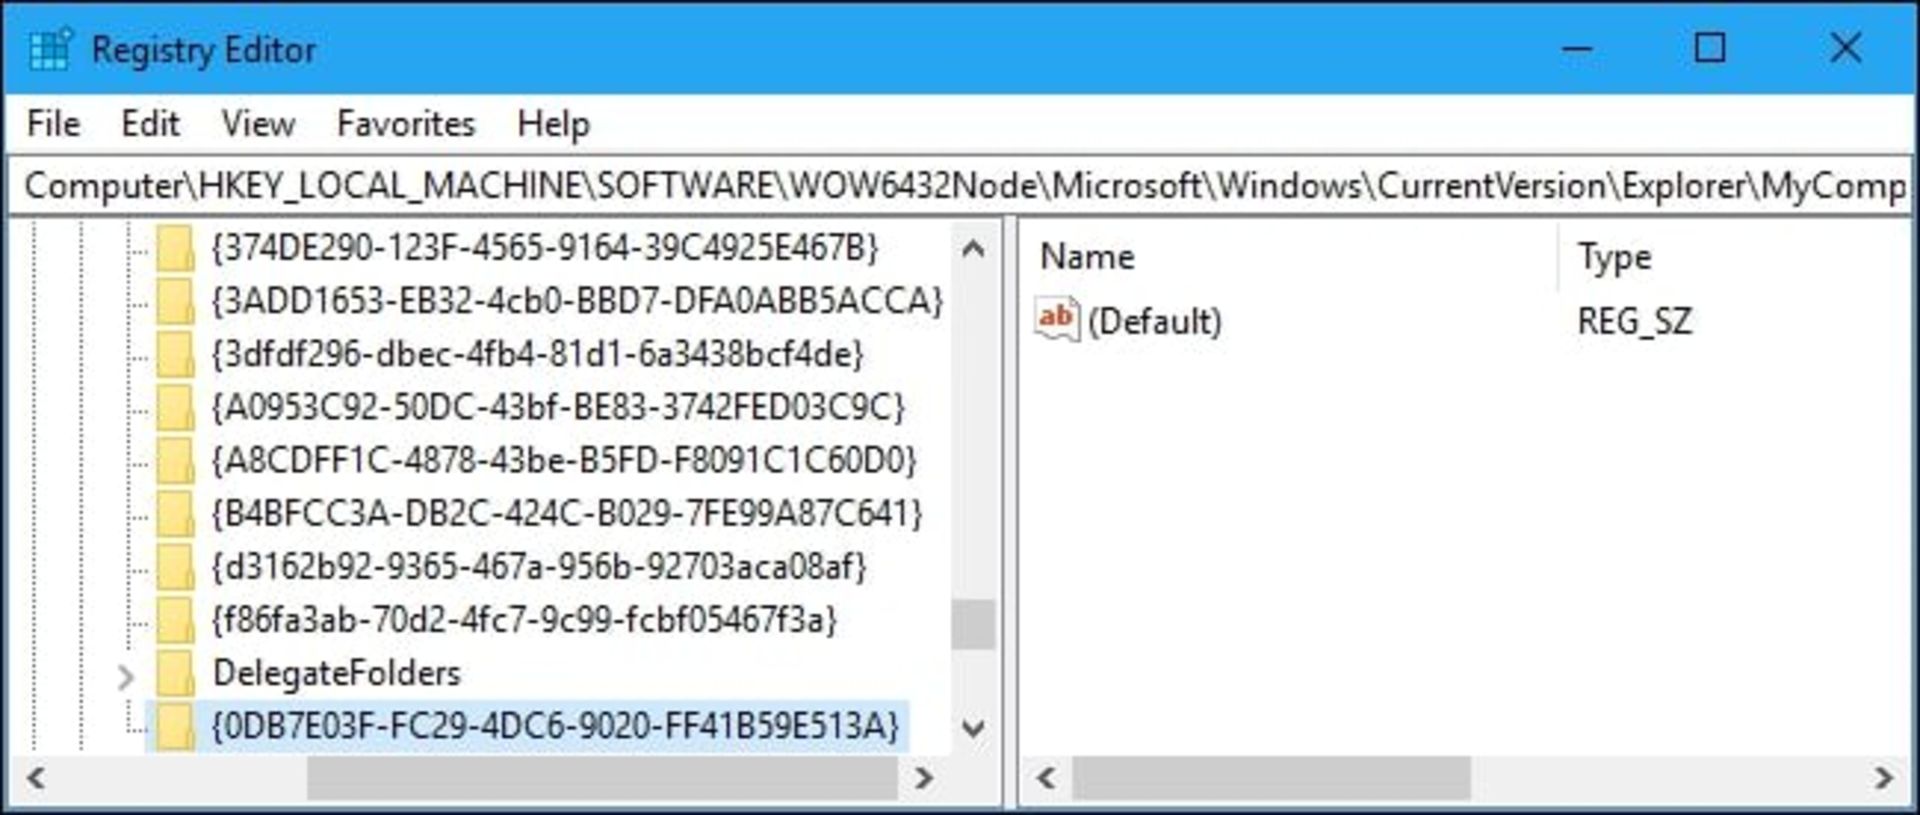Select key {B4BFCC3A-DB2C-424C-B029-7FE99A87C641}
Image resolution: width=1920 pixels, height=815 pixels.
coord(567,513)
